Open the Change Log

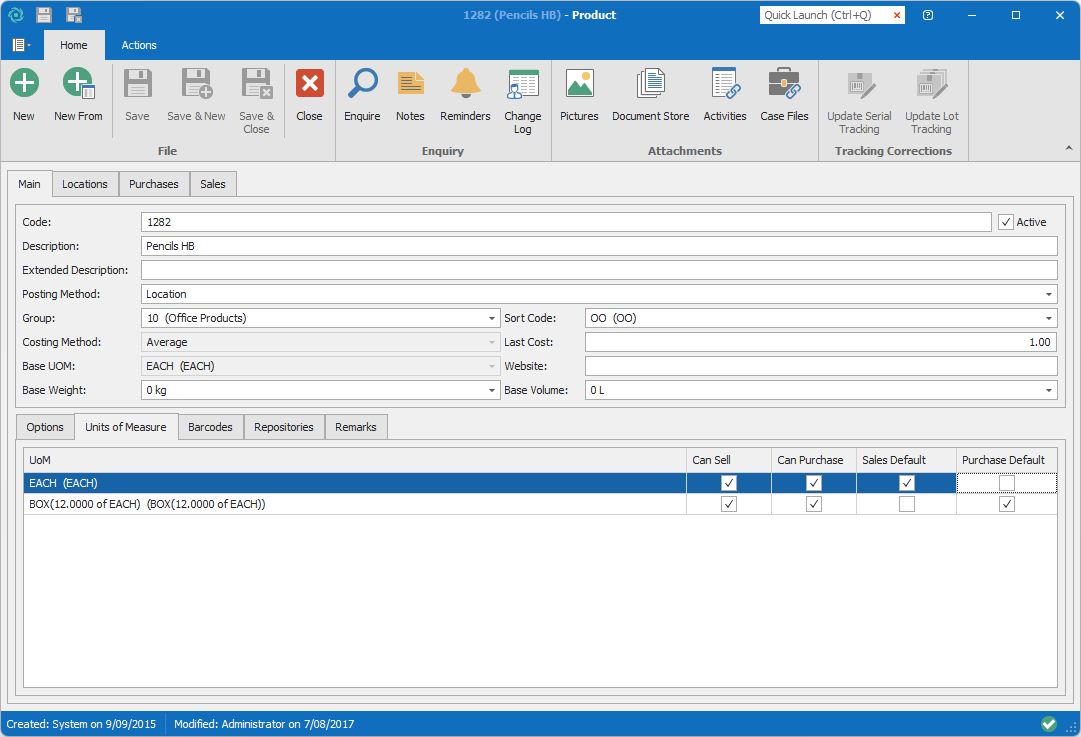(x=522, y=84)
